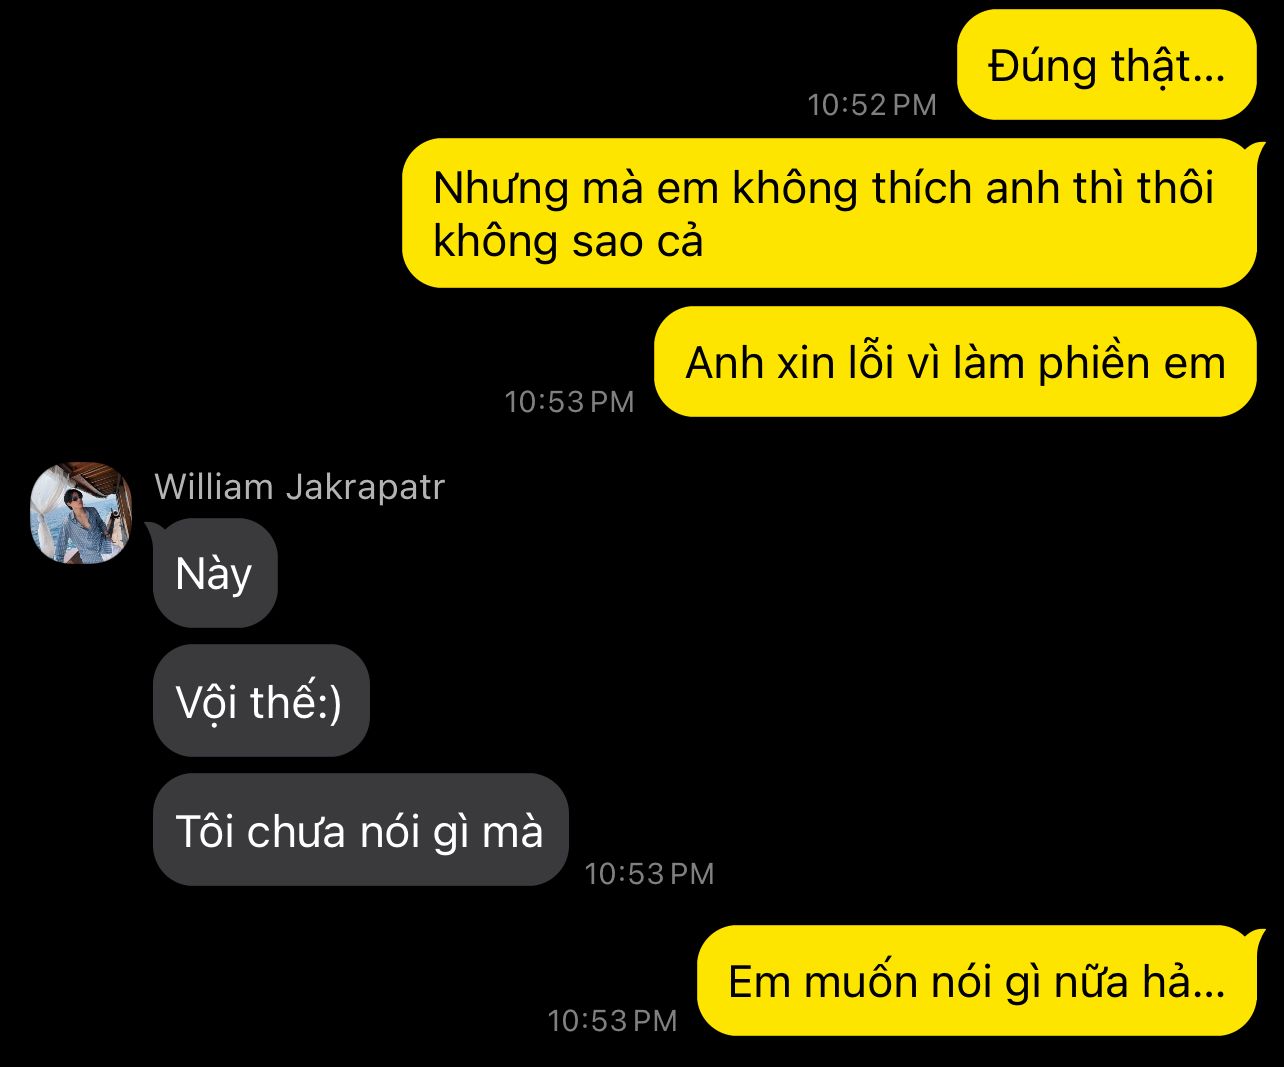Screen dimensions: 1284x1067
Task: Select 'Anh xin lỗi vì làm phiền em' bubble
Action: coord(955,362)
